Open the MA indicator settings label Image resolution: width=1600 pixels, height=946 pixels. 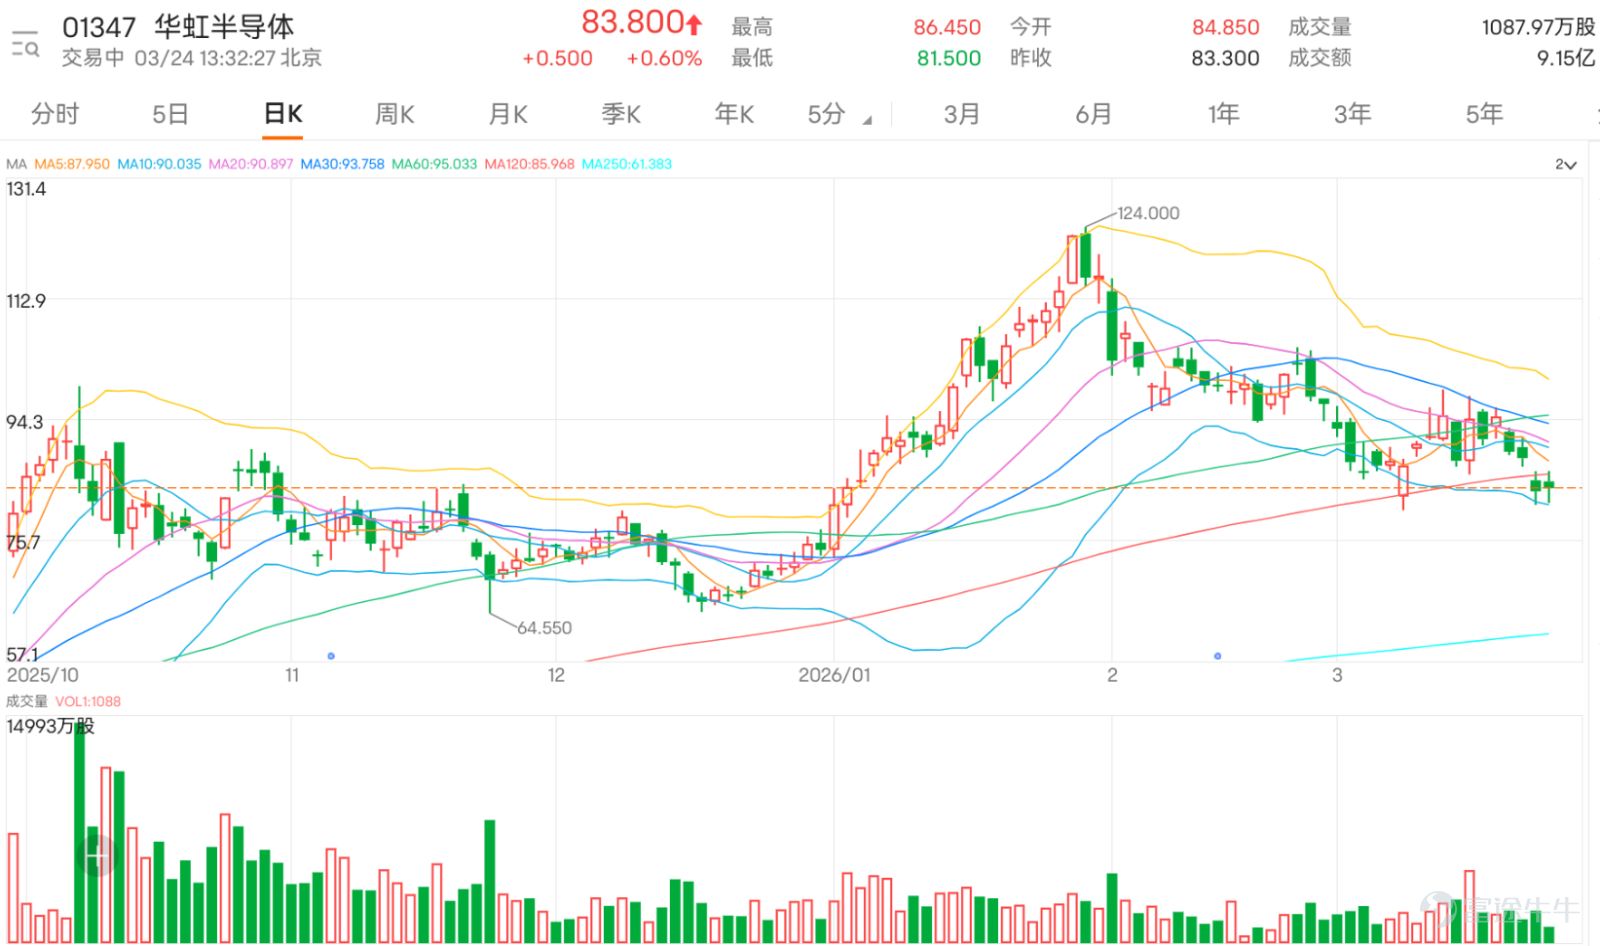point(17,164)
